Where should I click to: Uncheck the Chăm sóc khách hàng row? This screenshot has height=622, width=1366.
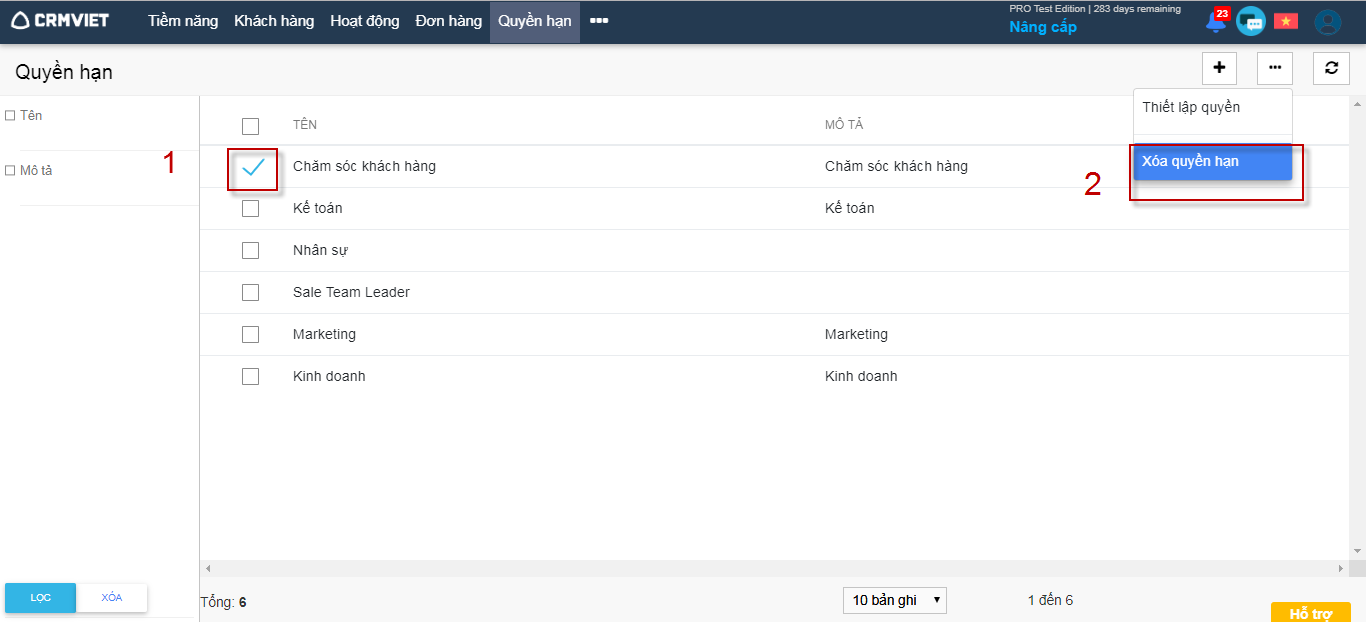(252, 167)
